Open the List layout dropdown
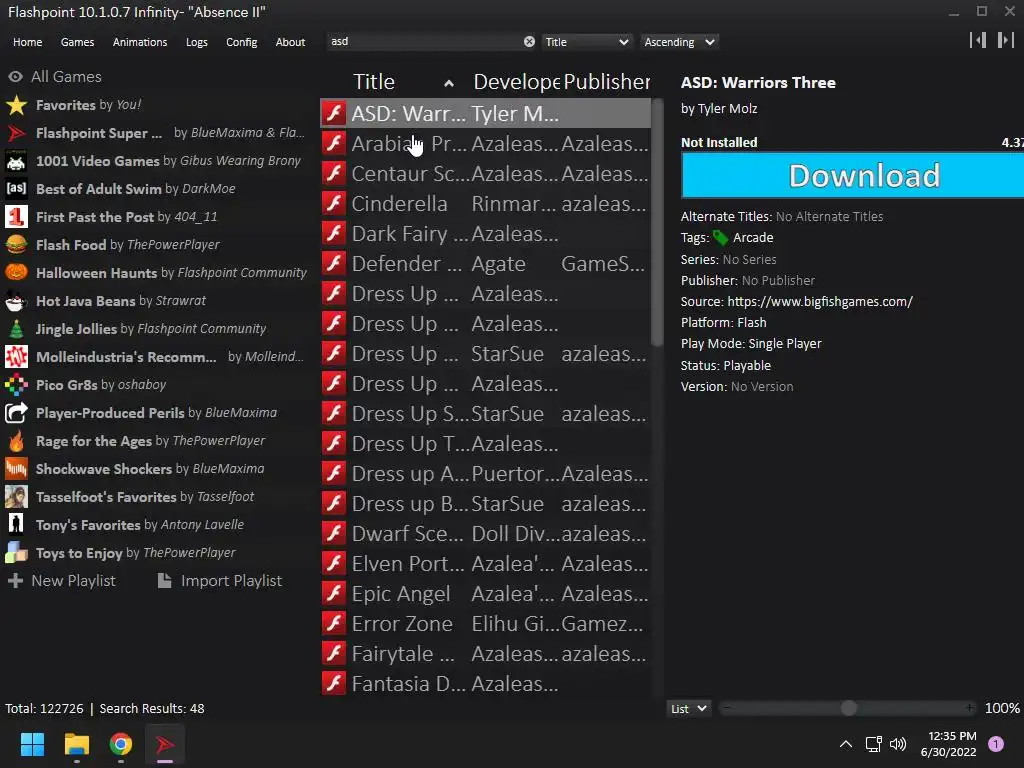Viewport: 1024px width, 768px height. pyautogui.click(x=688, y=709)
